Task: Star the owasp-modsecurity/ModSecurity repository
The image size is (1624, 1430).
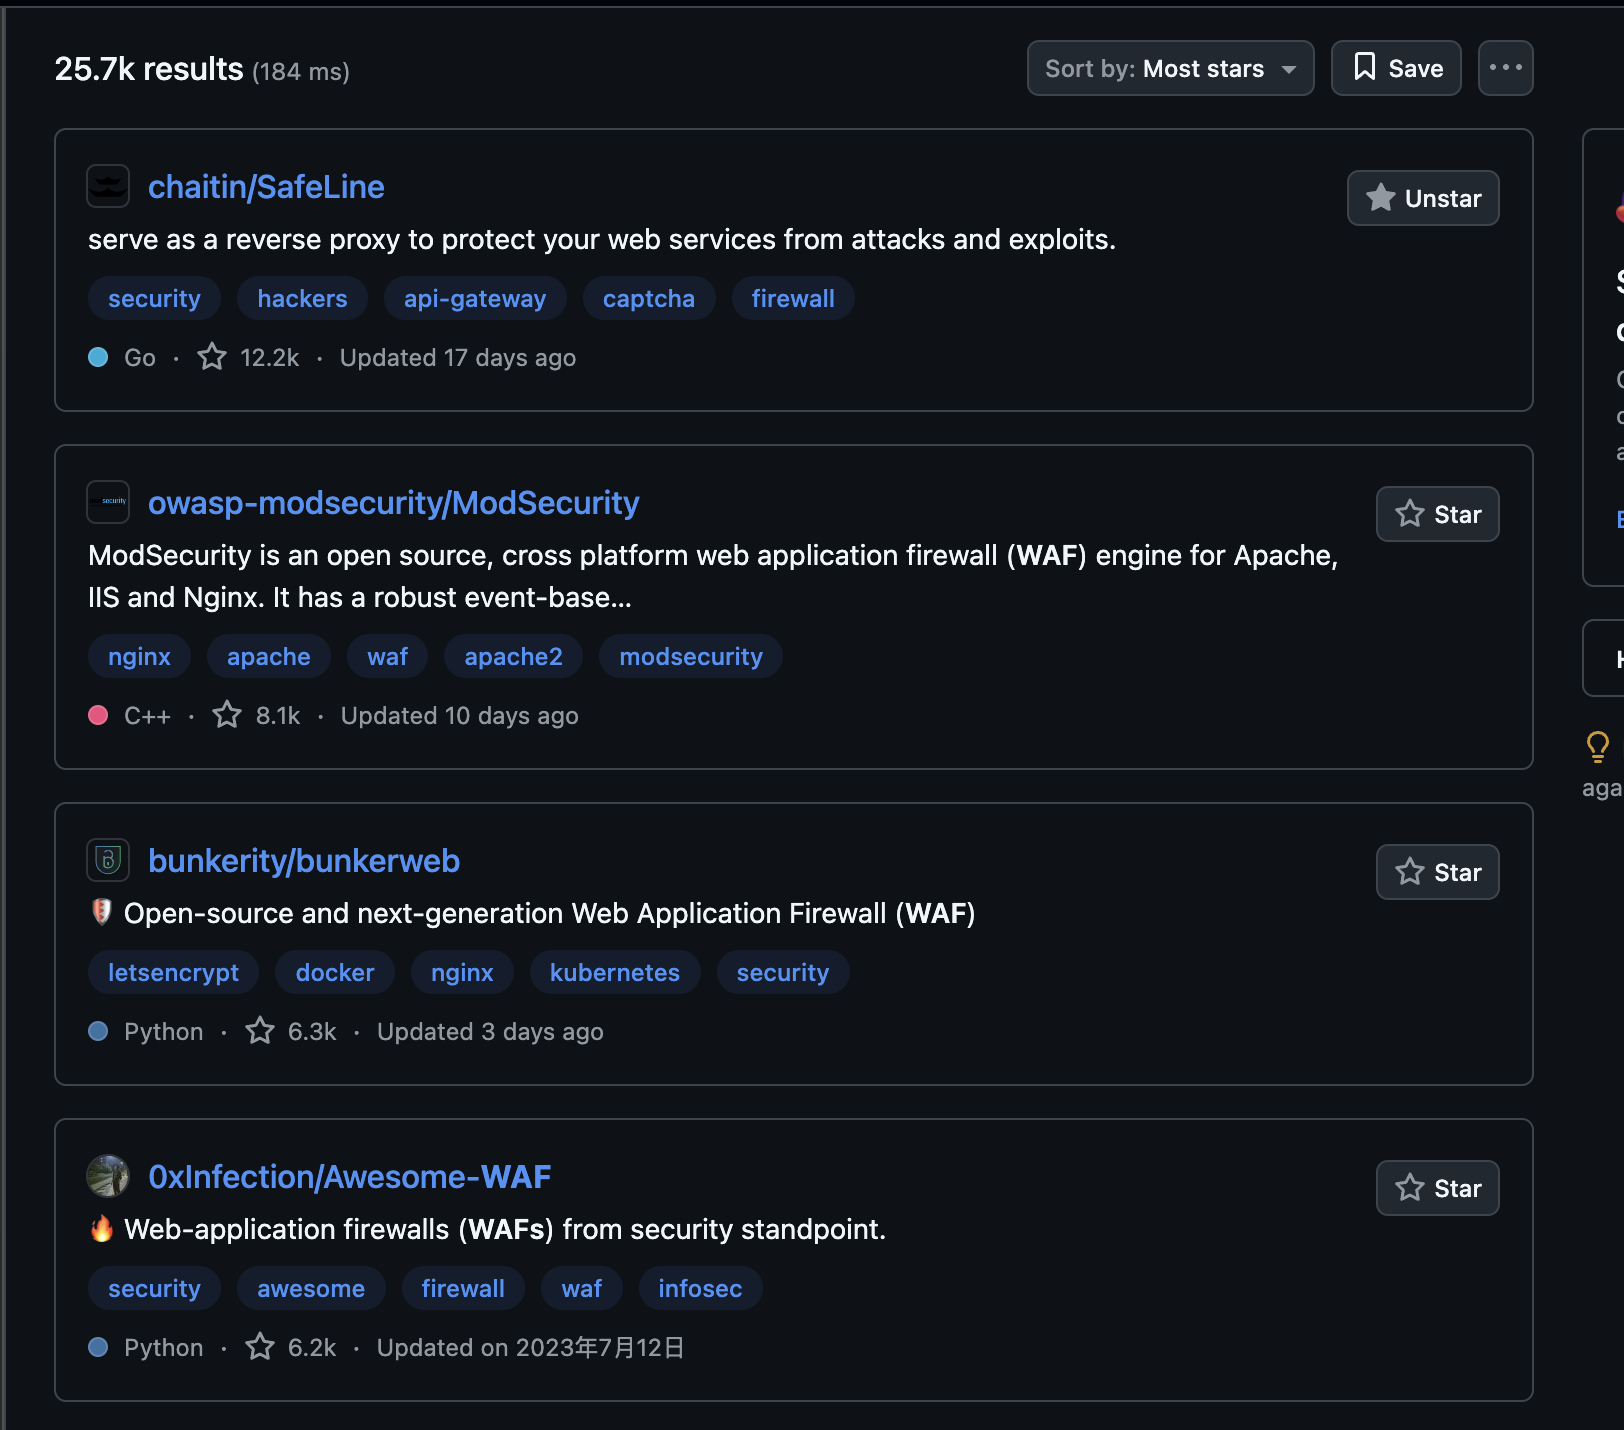Action: click(1437, 514)
